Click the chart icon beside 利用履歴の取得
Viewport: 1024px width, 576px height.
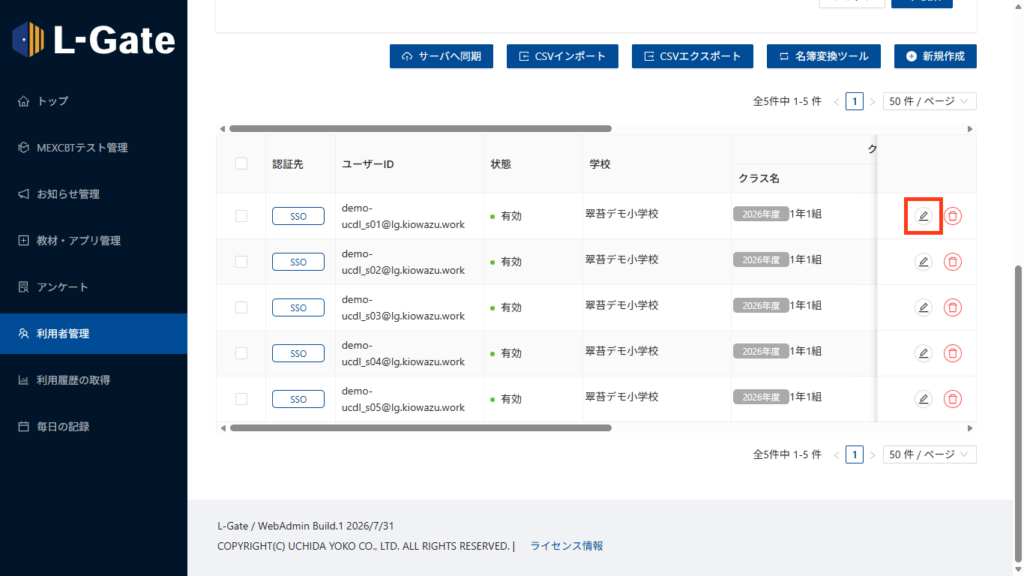(24, 380)
